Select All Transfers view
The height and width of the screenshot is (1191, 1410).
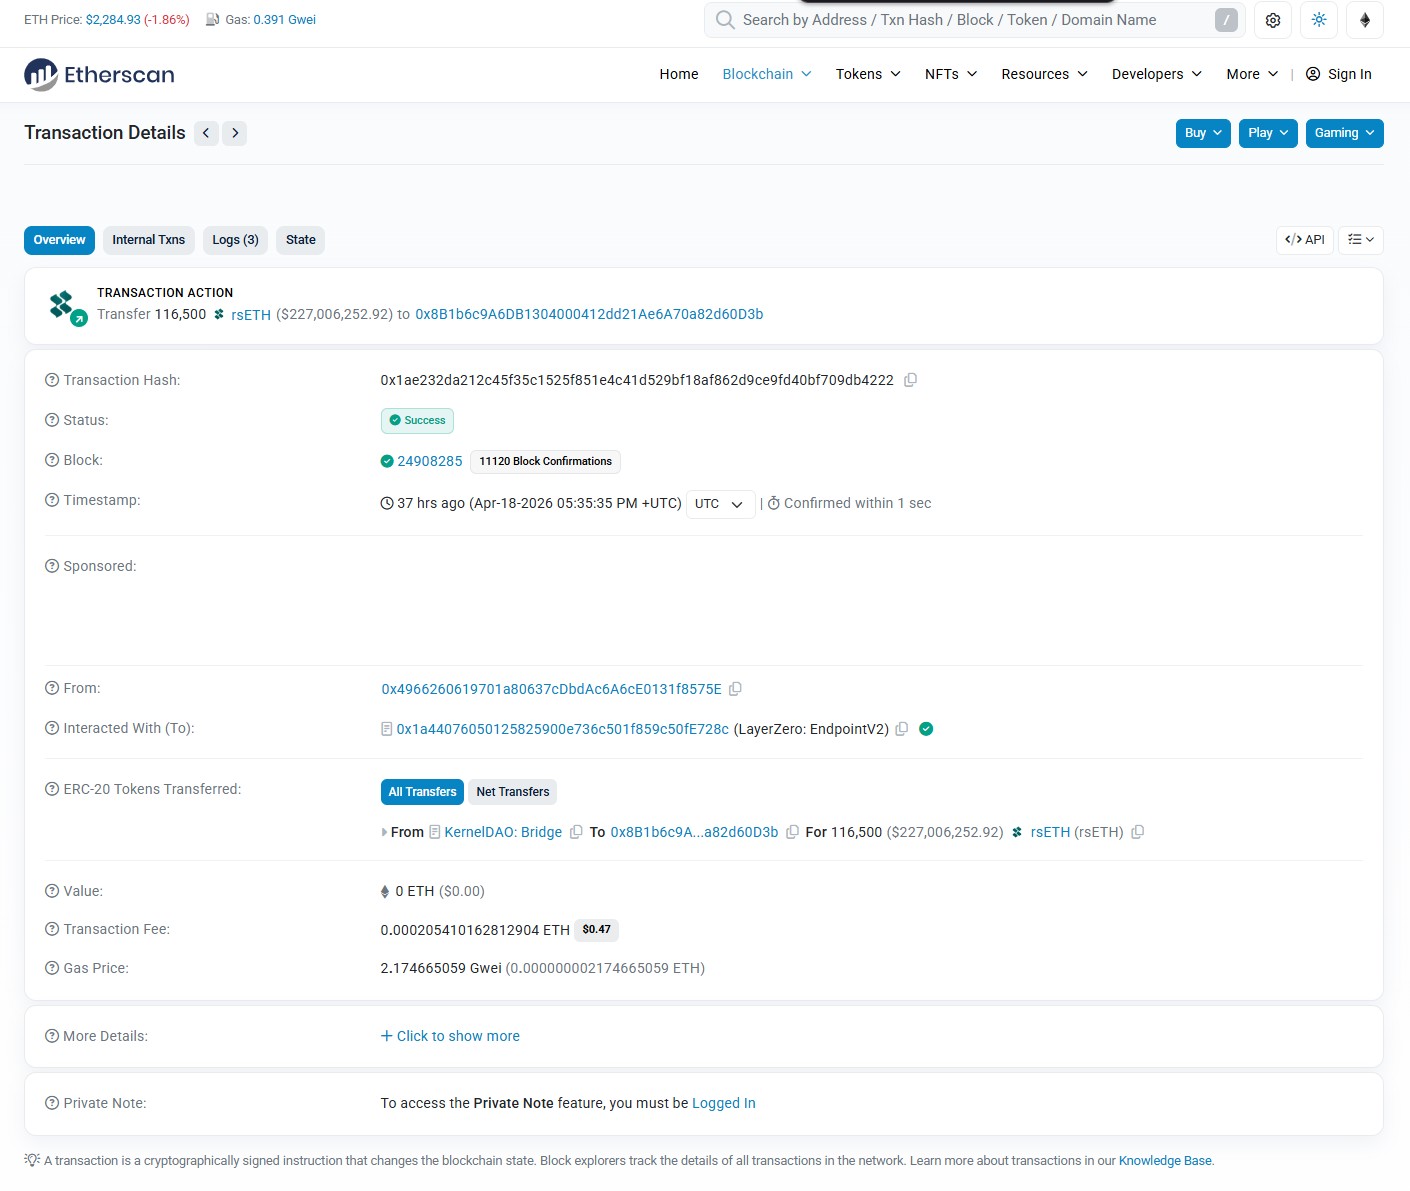(x=422, y=792)
